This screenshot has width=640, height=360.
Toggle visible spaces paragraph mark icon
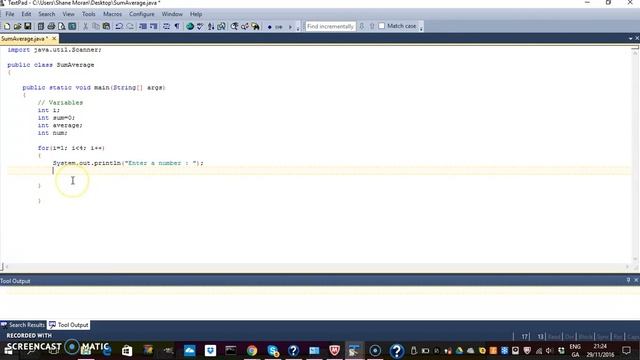pos(177,26)
